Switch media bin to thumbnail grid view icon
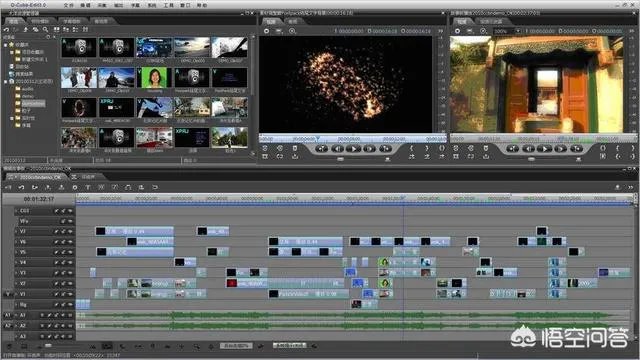Image resolution: width=640 pixels, height=360 pixels. [56, 30]
